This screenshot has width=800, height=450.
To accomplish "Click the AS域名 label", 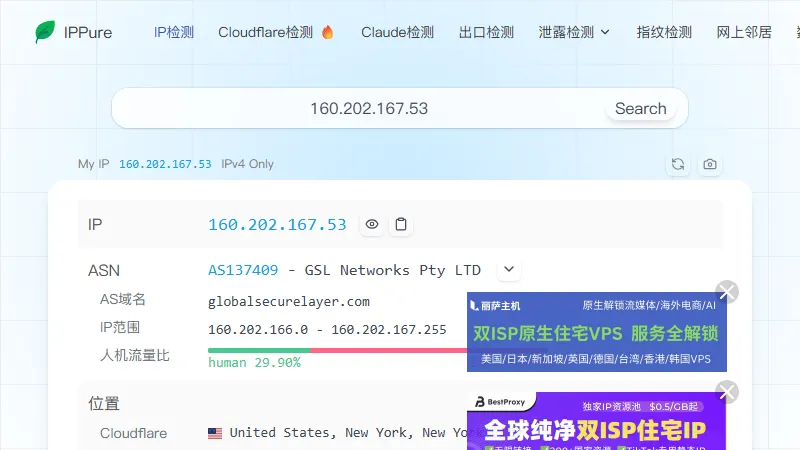I will (x=122, y=299).
